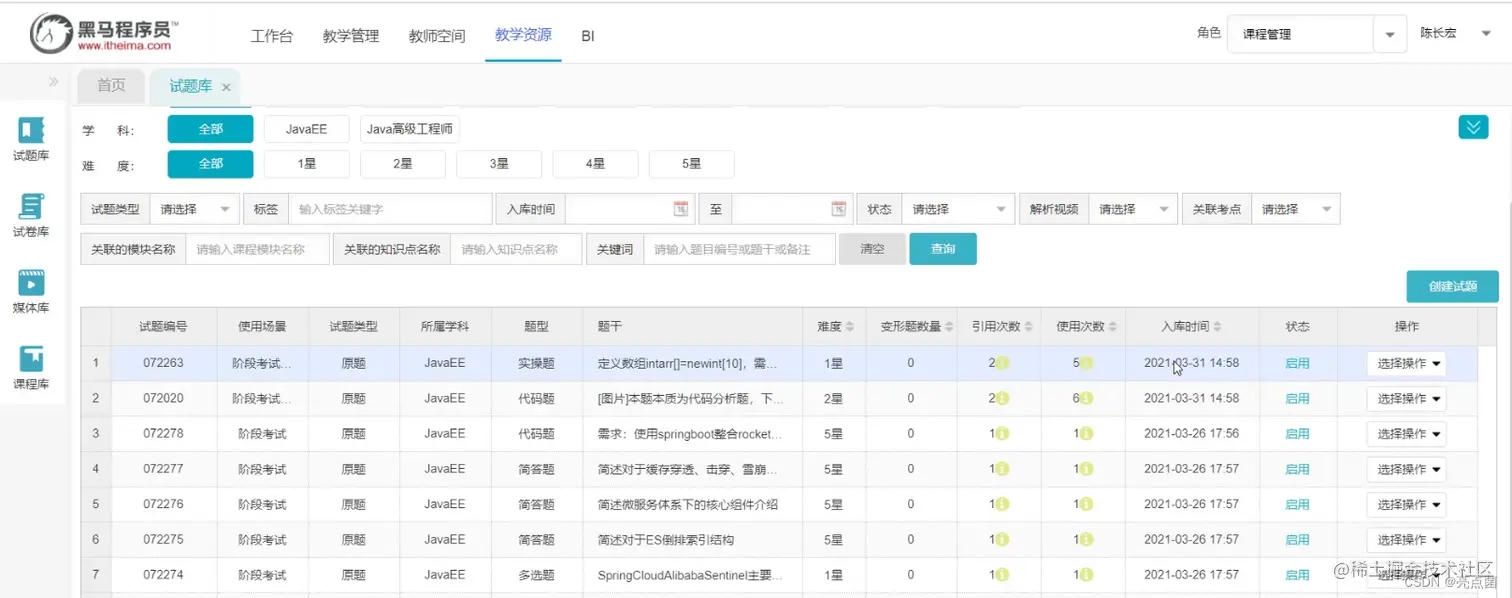
Task: Open the 课程库 sidebar icon
Action: pos(31,359)
